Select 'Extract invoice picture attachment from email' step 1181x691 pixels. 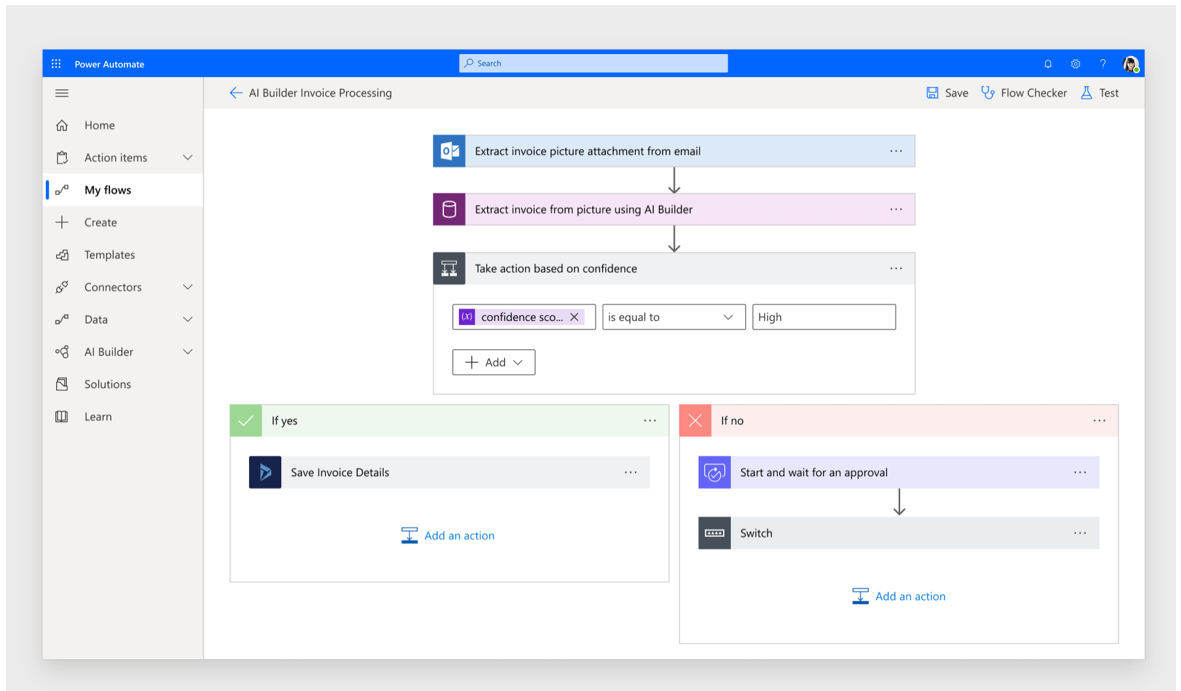point(674,151)
